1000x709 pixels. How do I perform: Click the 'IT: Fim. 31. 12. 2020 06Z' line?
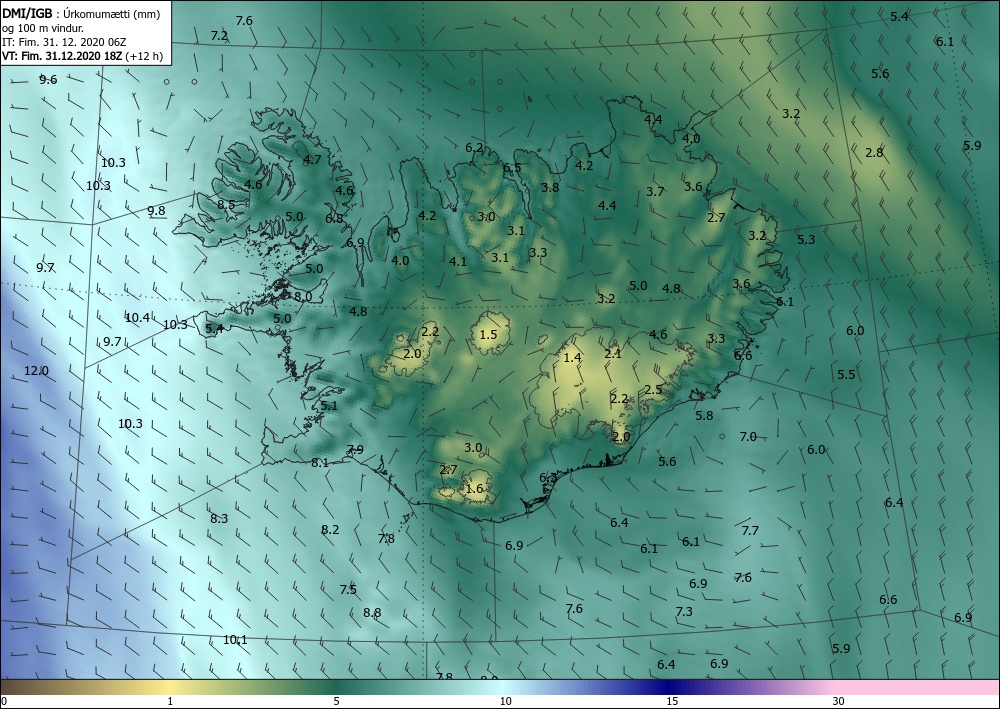tap(64, 42)
